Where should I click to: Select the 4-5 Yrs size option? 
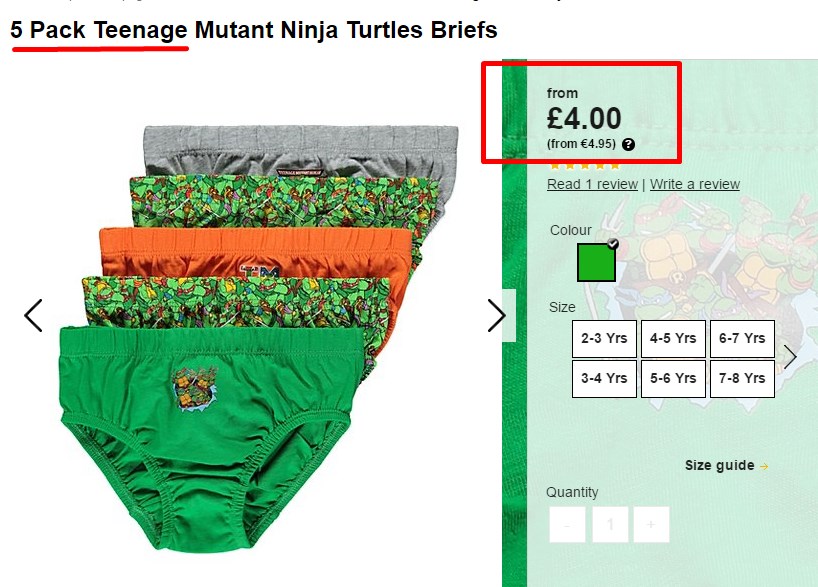click(x=673, y=339)
